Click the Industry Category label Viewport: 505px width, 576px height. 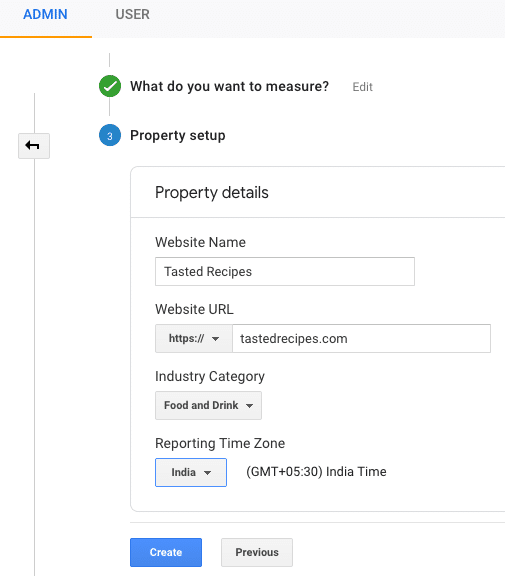pyautogui.click(x=210, y=377)
